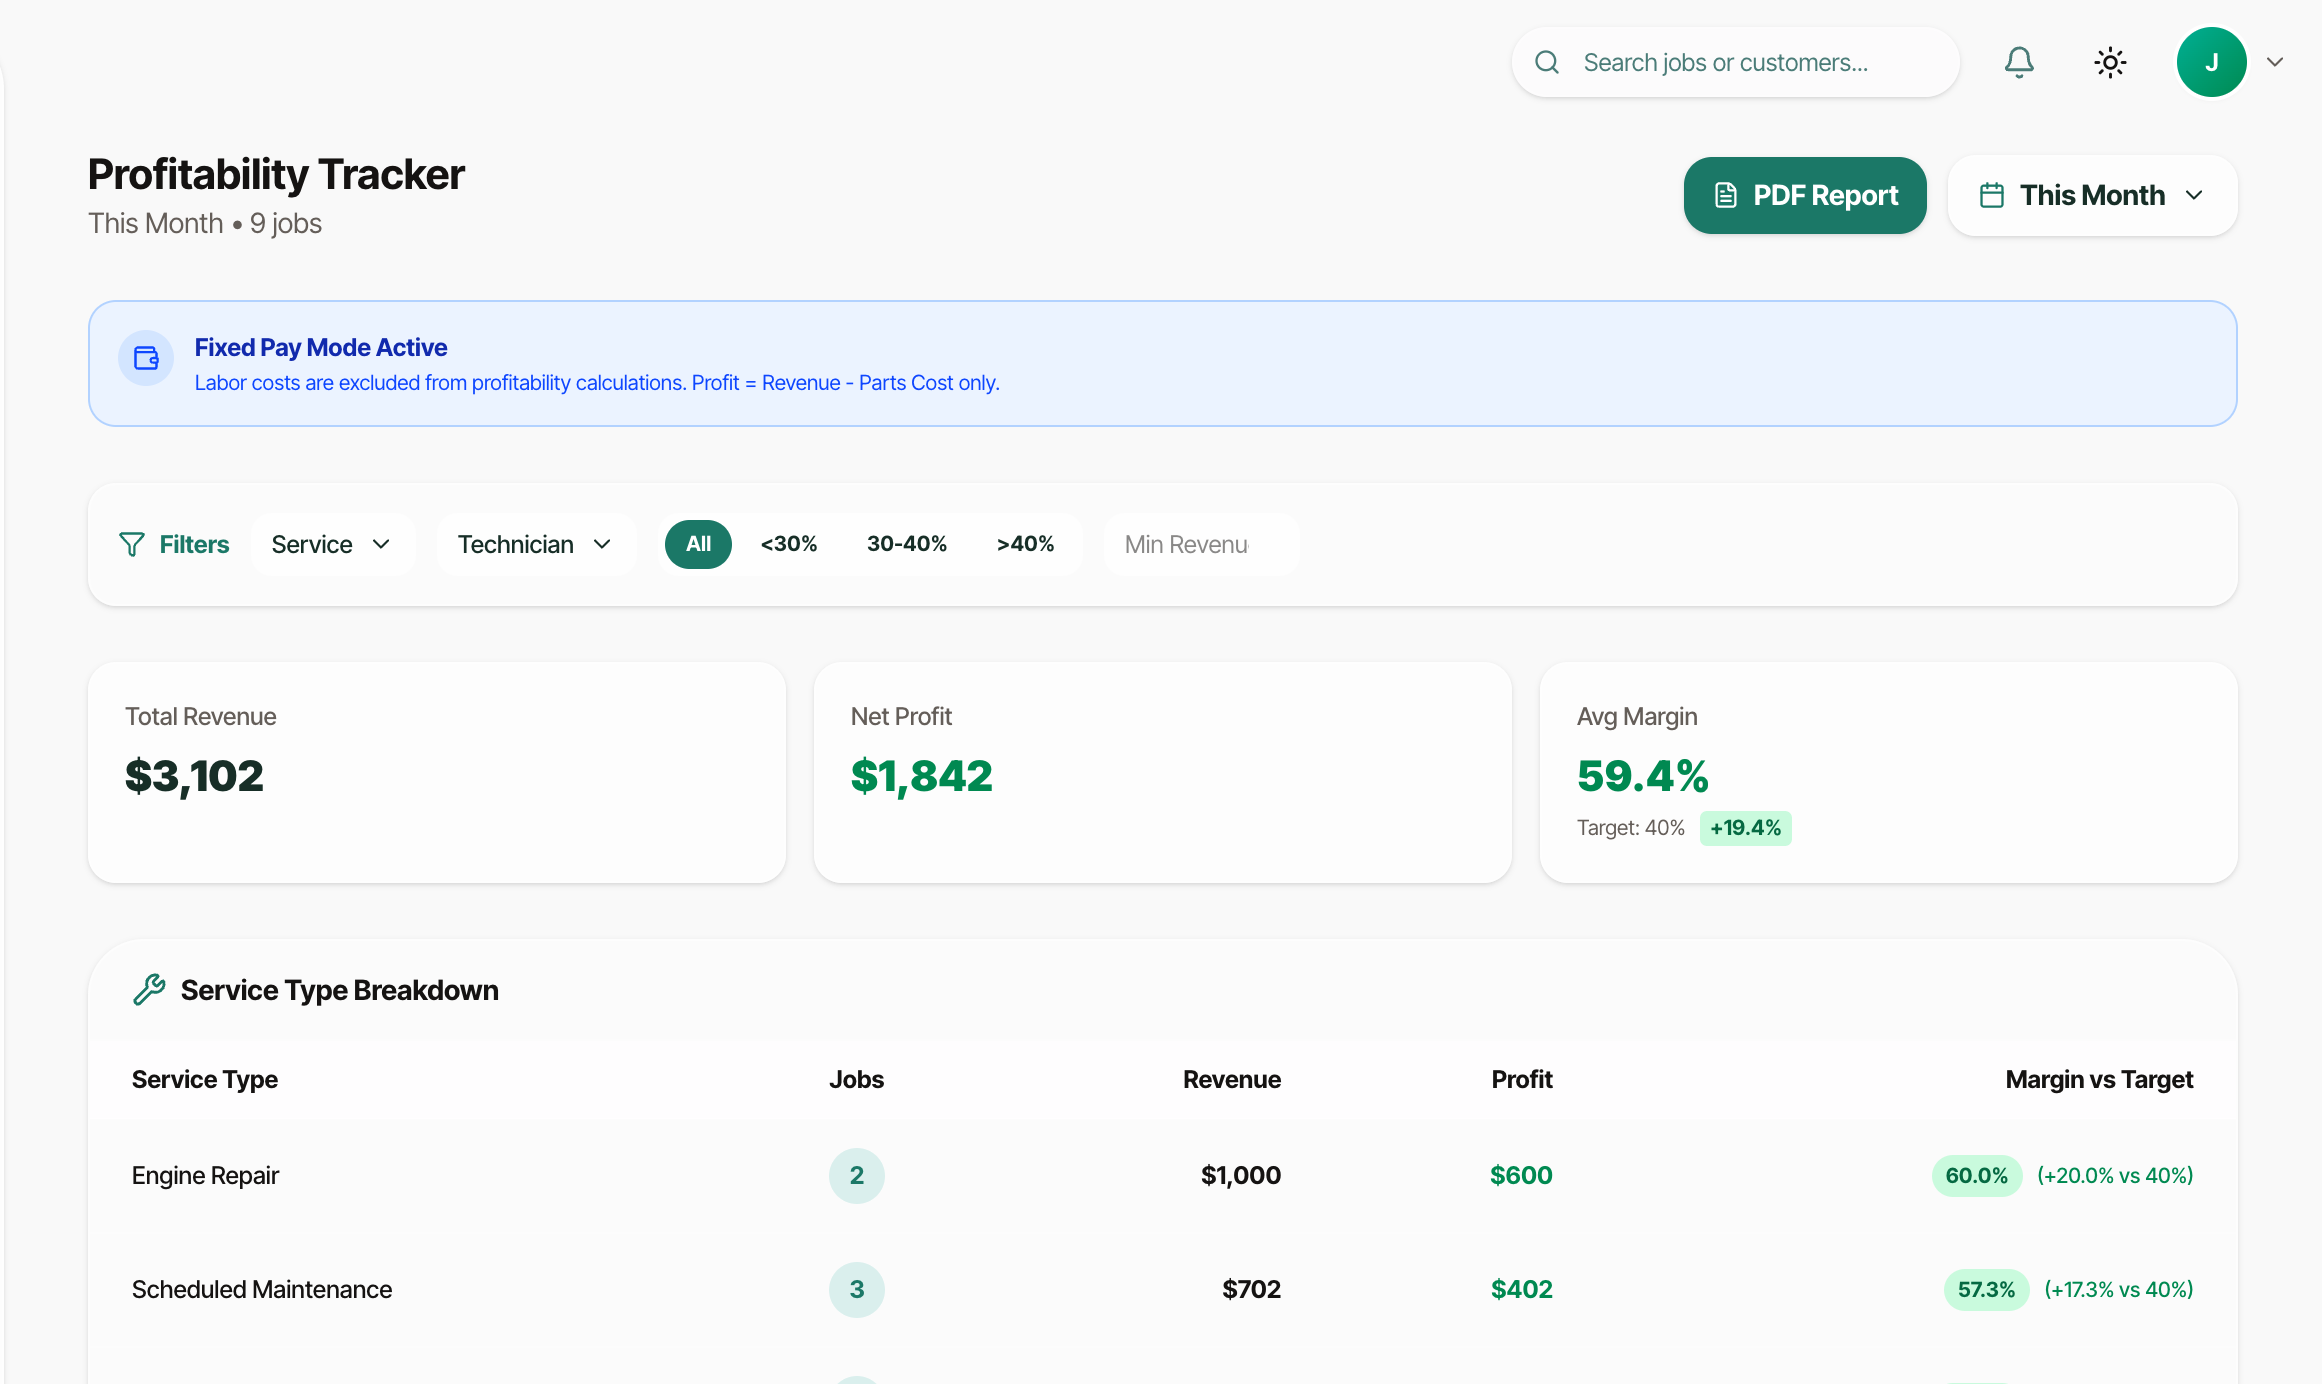Click the Fixed Pay Mode wallet icon
The height and width of the screenshot is (1384, 2322).
[147, 358]
